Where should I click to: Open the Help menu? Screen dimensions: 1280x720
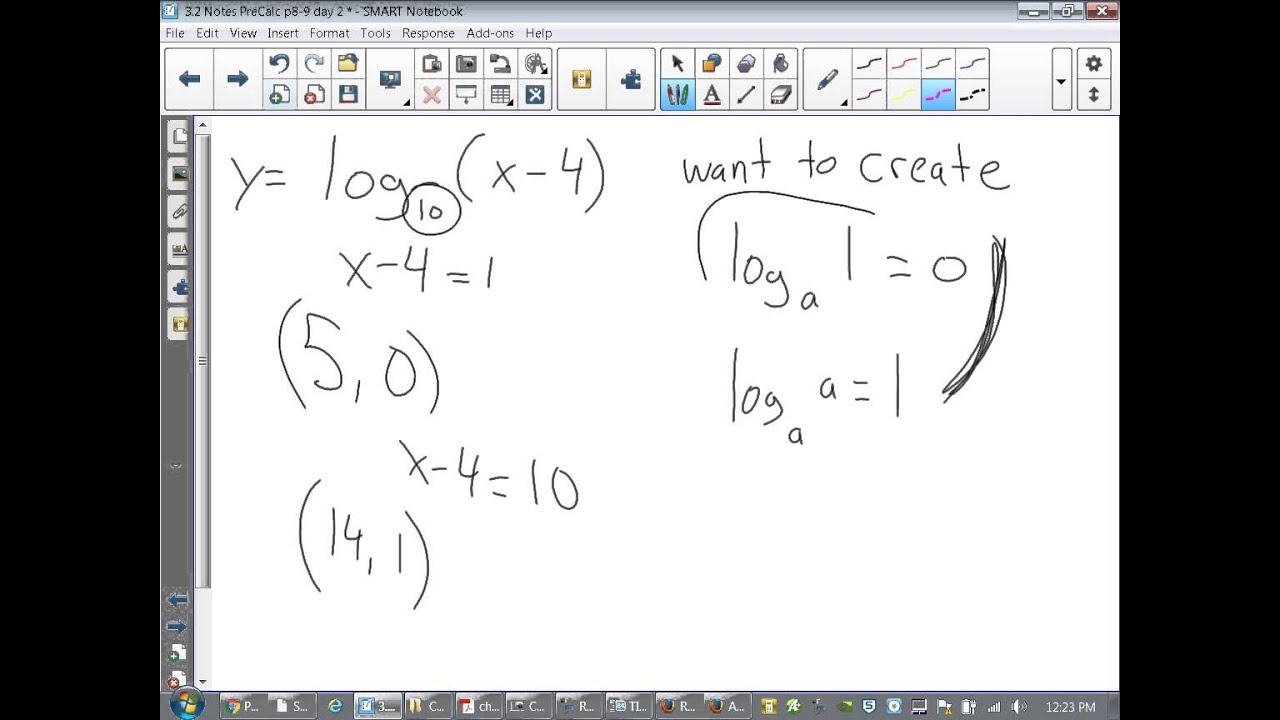tap(538, 33)
